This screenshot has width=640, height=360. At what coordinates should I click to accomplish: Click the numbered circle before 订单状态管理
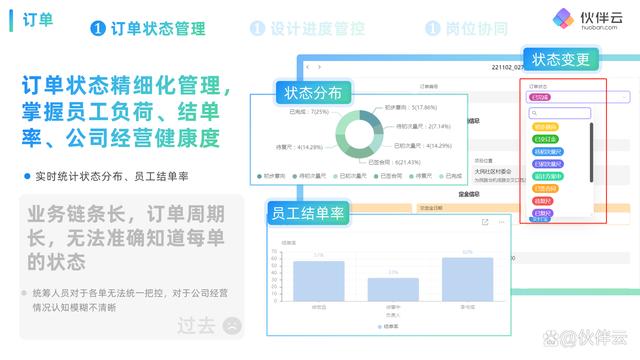(98, 29)
